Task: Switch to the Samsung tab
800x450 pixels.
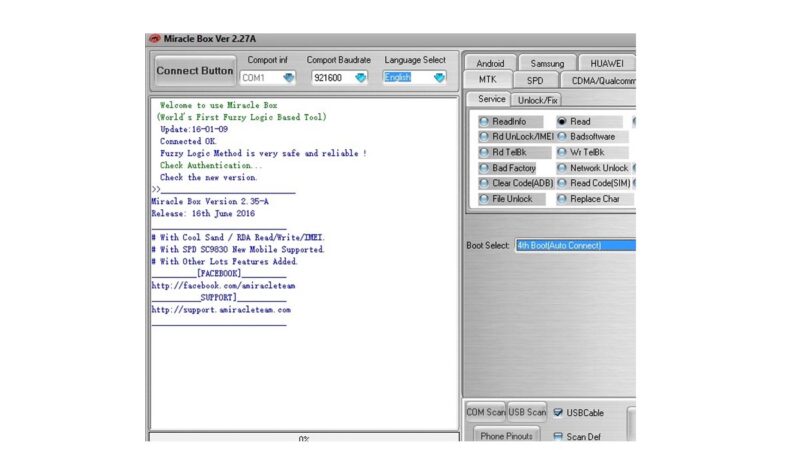Action: click(x=547, y=63)
